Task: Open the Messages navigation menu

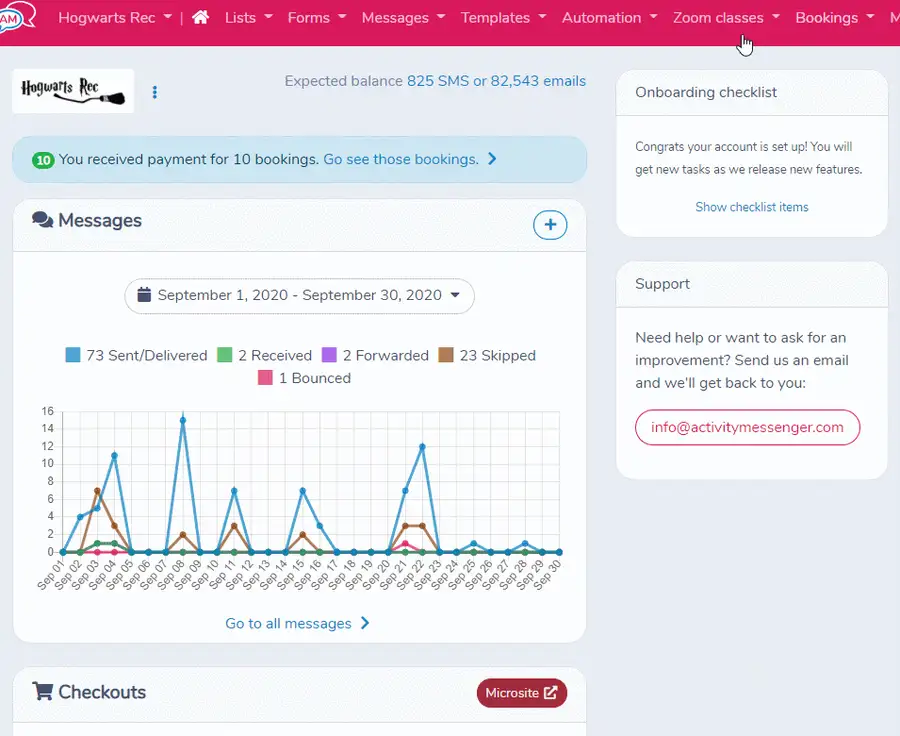Action: (x=404, y=18)
